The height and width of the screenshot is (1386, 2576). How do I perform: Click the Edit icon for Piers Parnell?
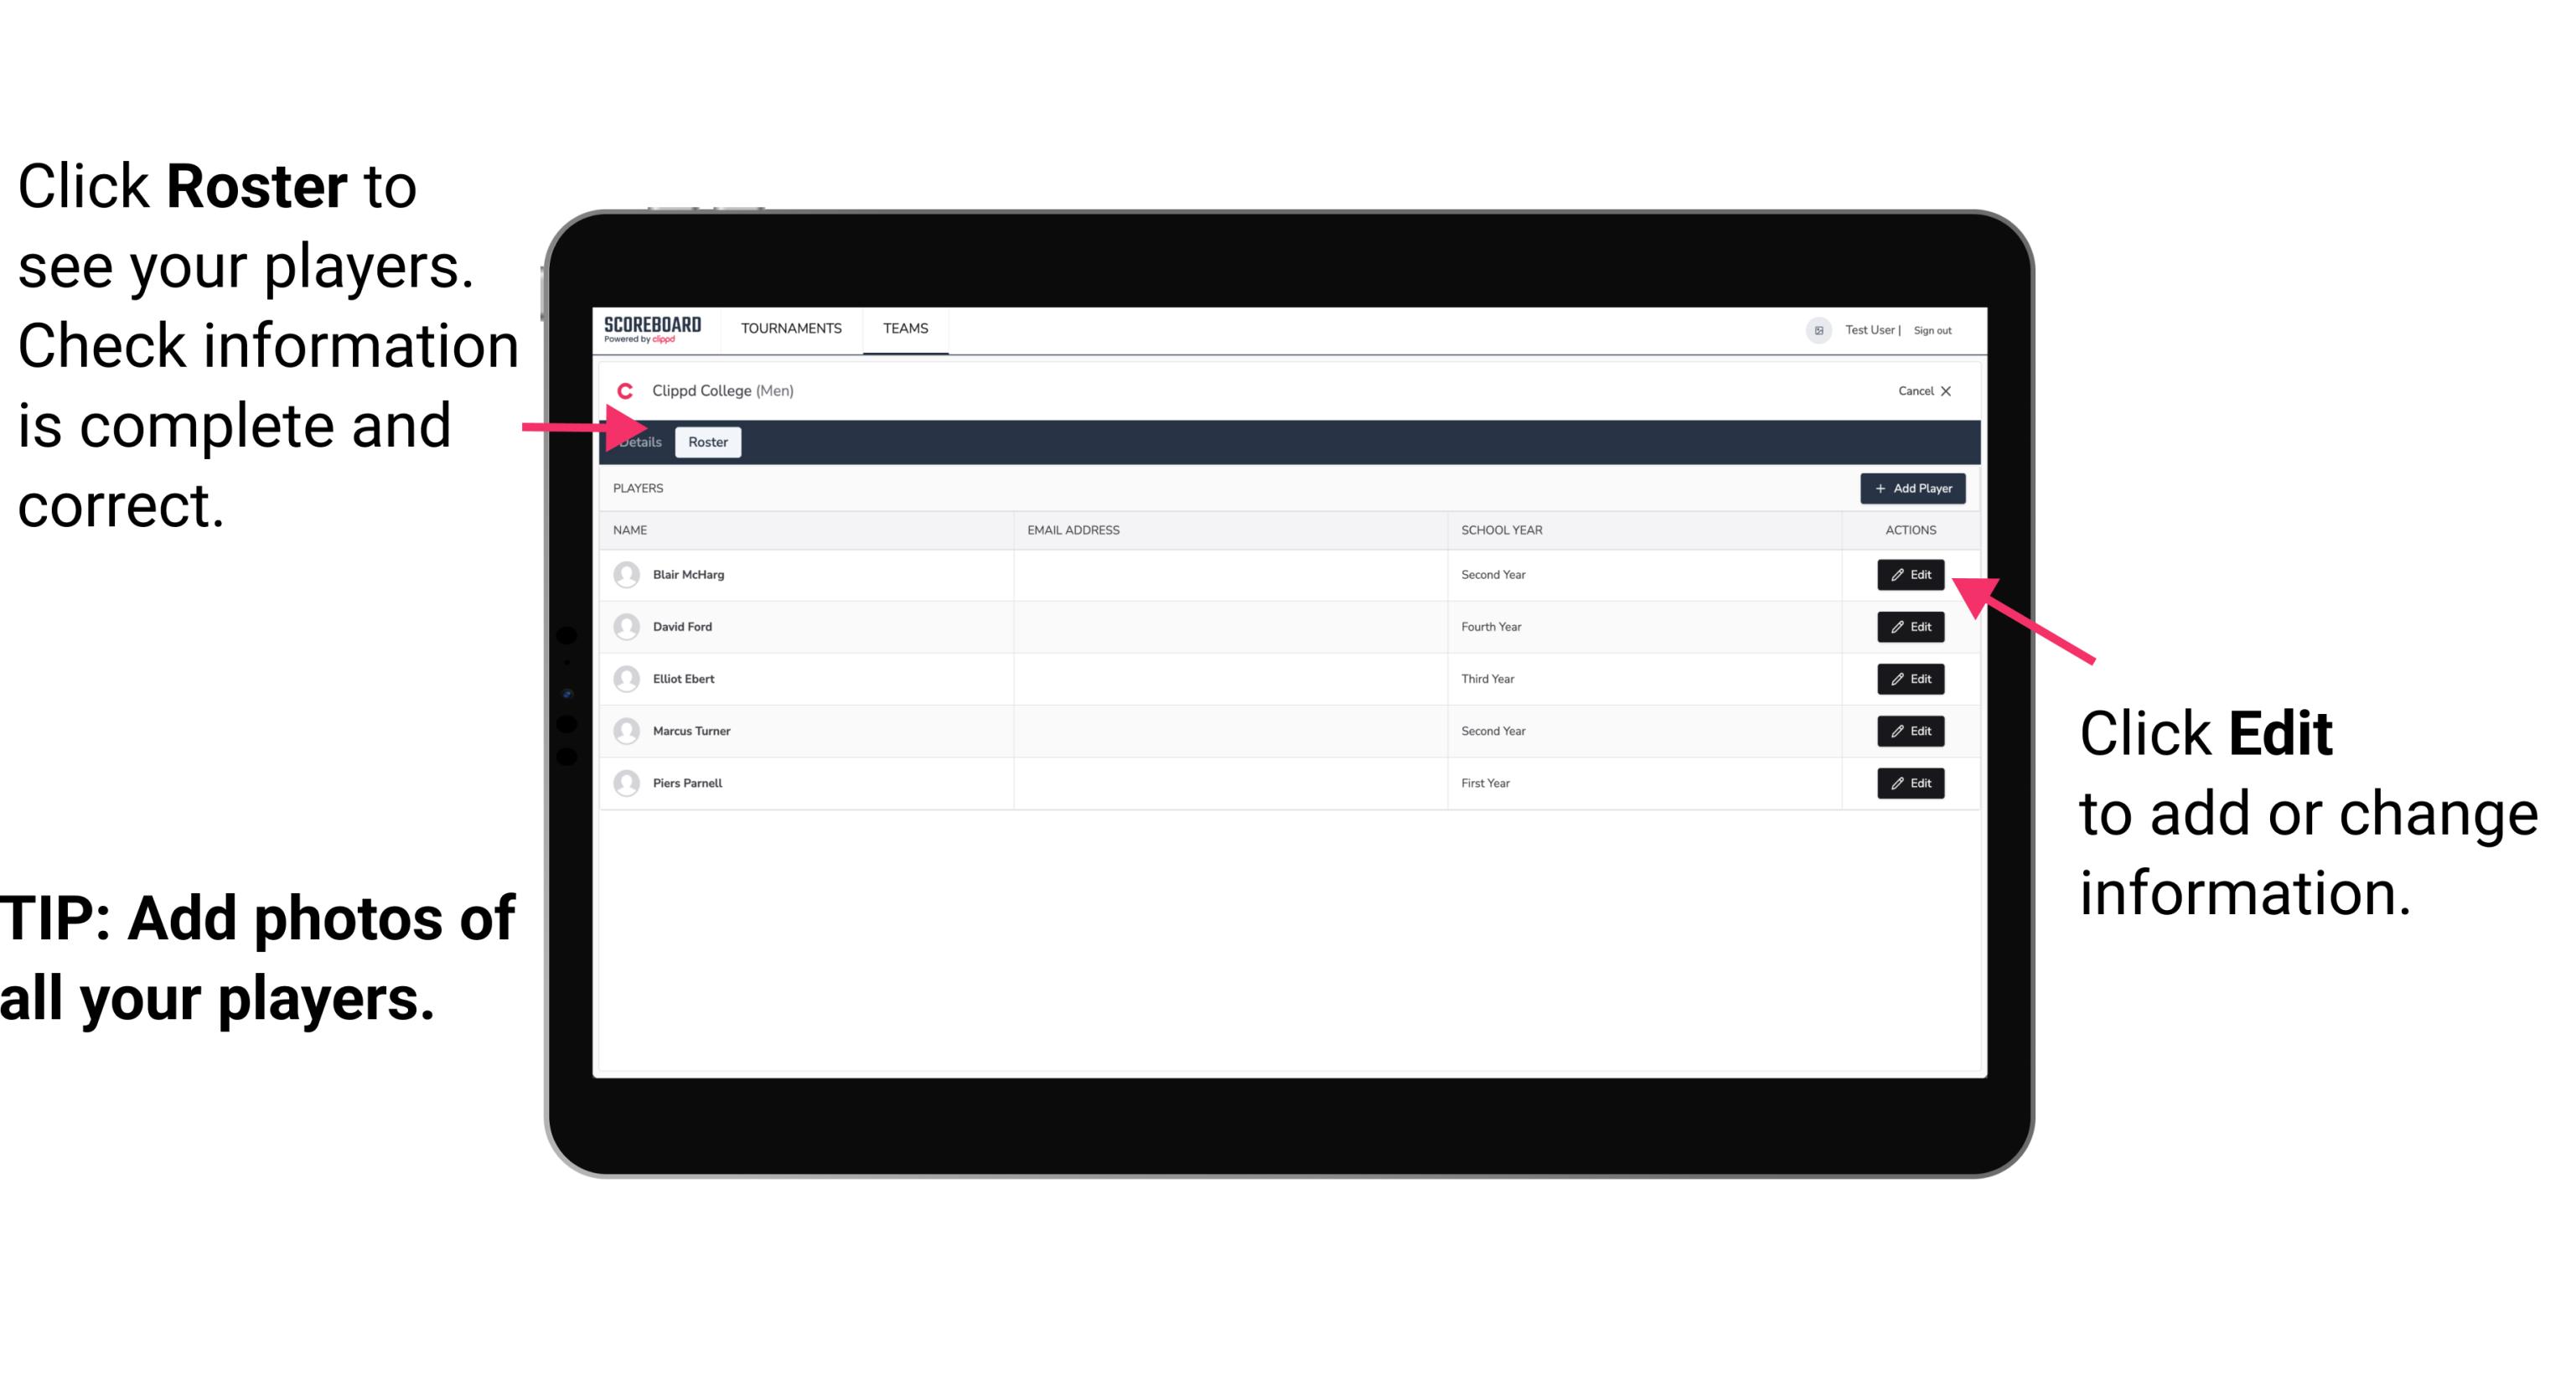1911,784
